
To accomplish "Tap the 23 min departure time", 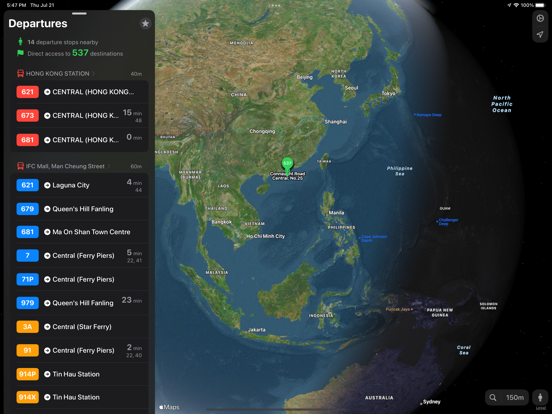I will click(x=132, y=300).
